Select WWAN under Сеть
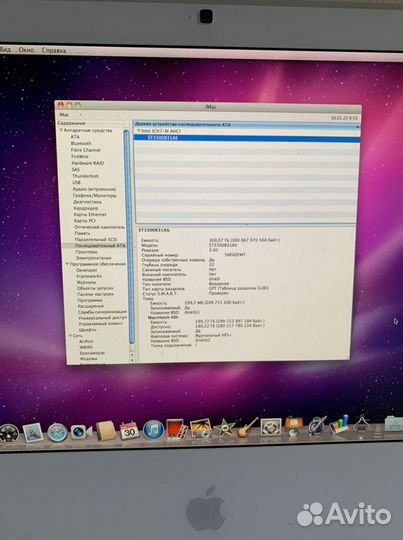 click(x=86, y=347)
